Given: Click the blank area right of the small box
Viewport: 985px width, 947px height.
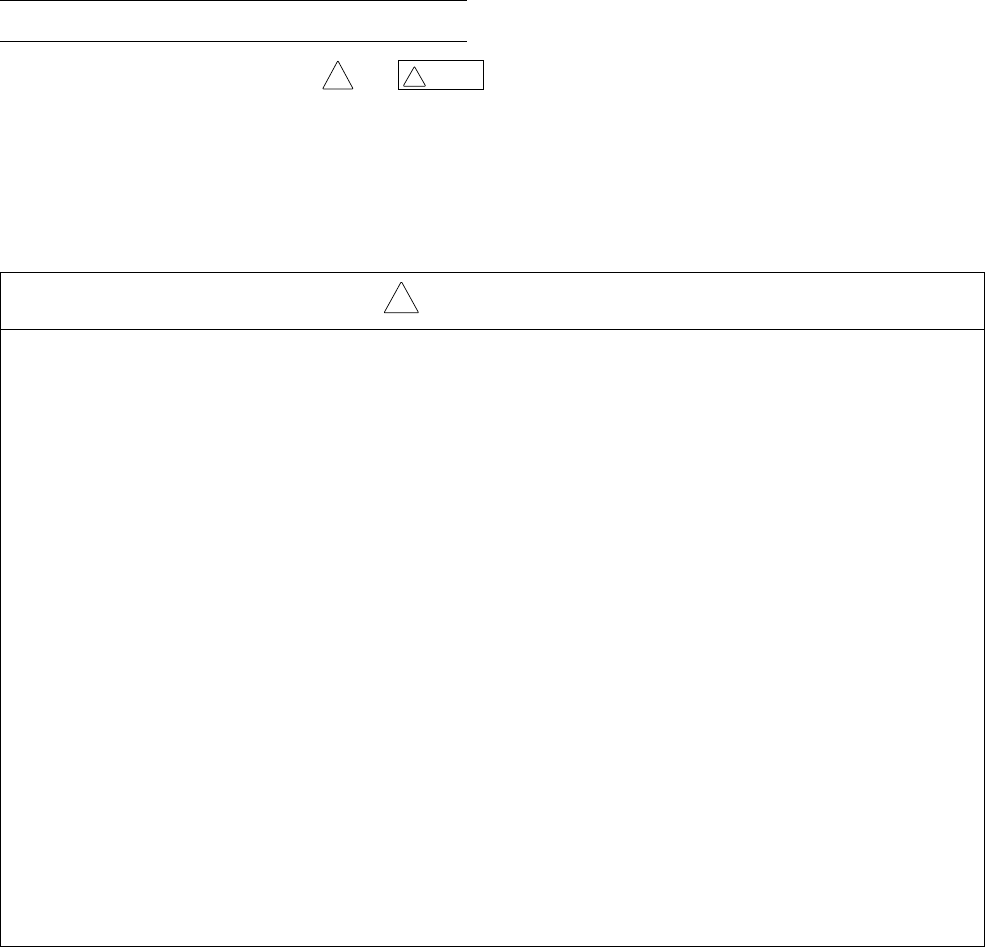Looking at the screenshot, I should click(734, 75).
